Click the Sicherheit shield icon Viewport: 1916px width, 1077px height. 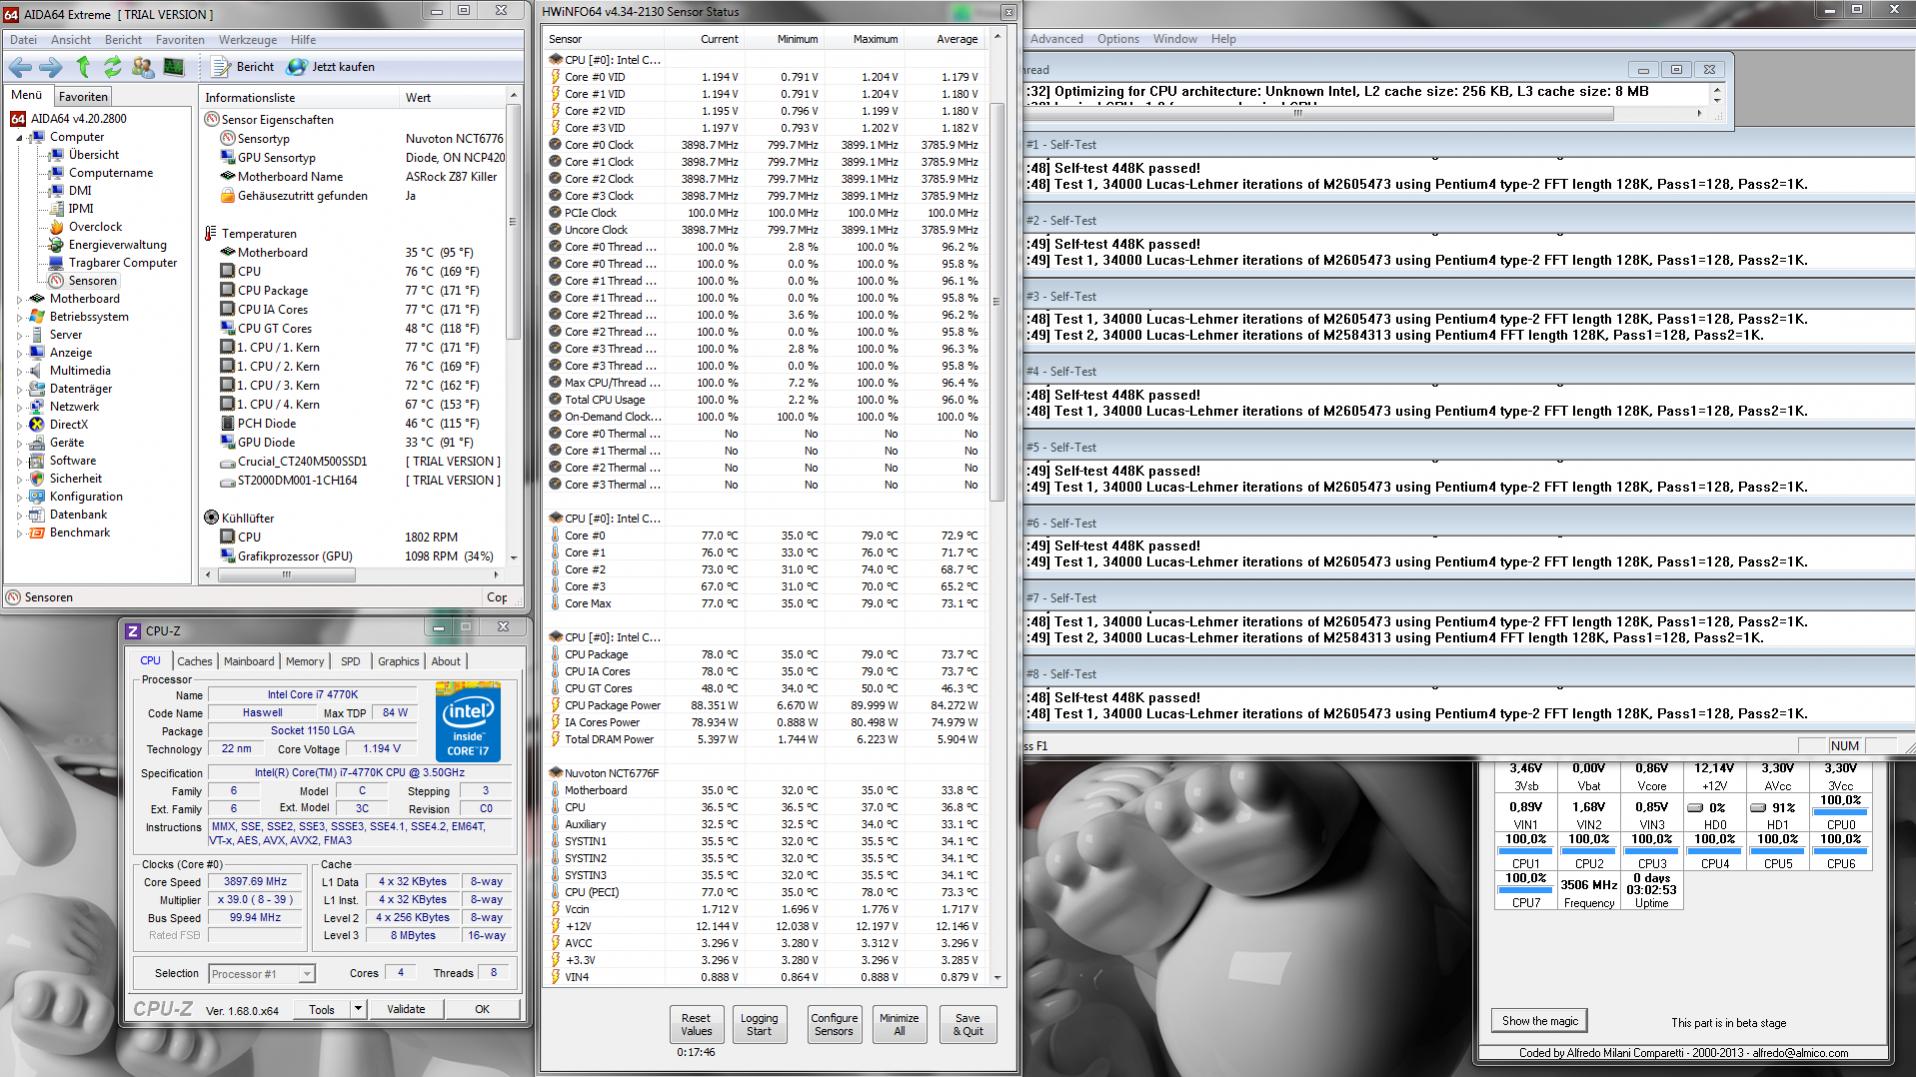pyautogui.click(x=37, y=479)
